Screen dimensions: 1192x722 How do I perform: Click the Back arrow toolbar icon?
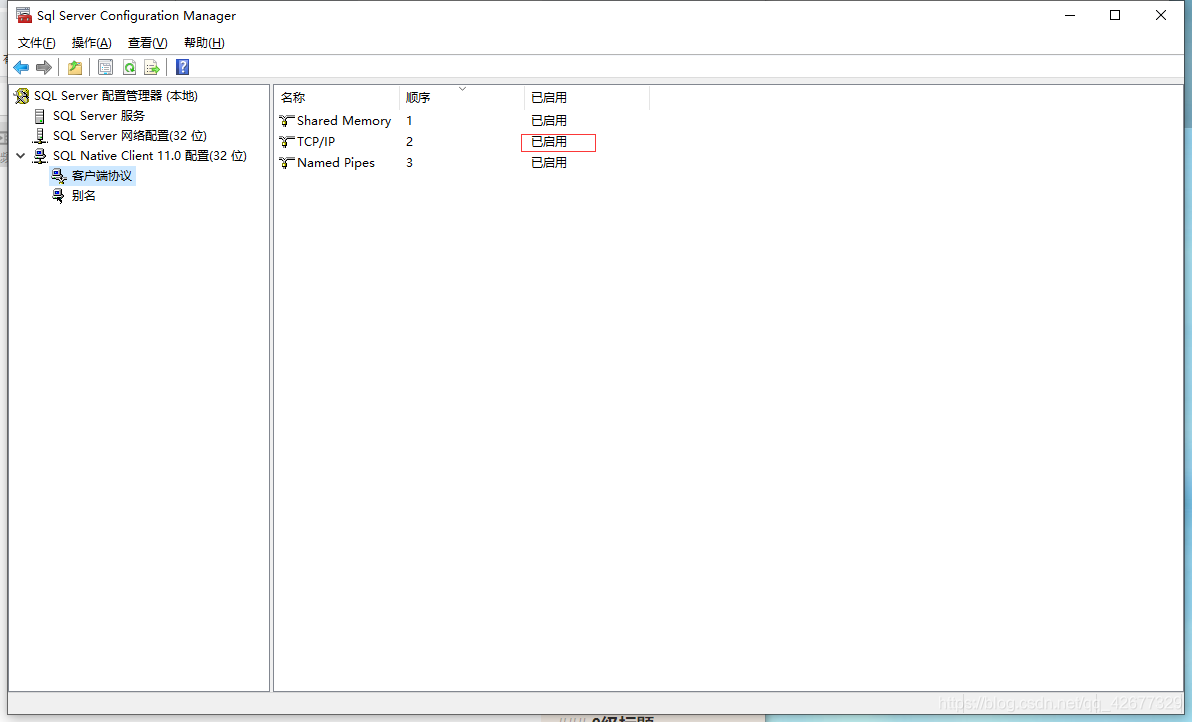pos(21,68)
